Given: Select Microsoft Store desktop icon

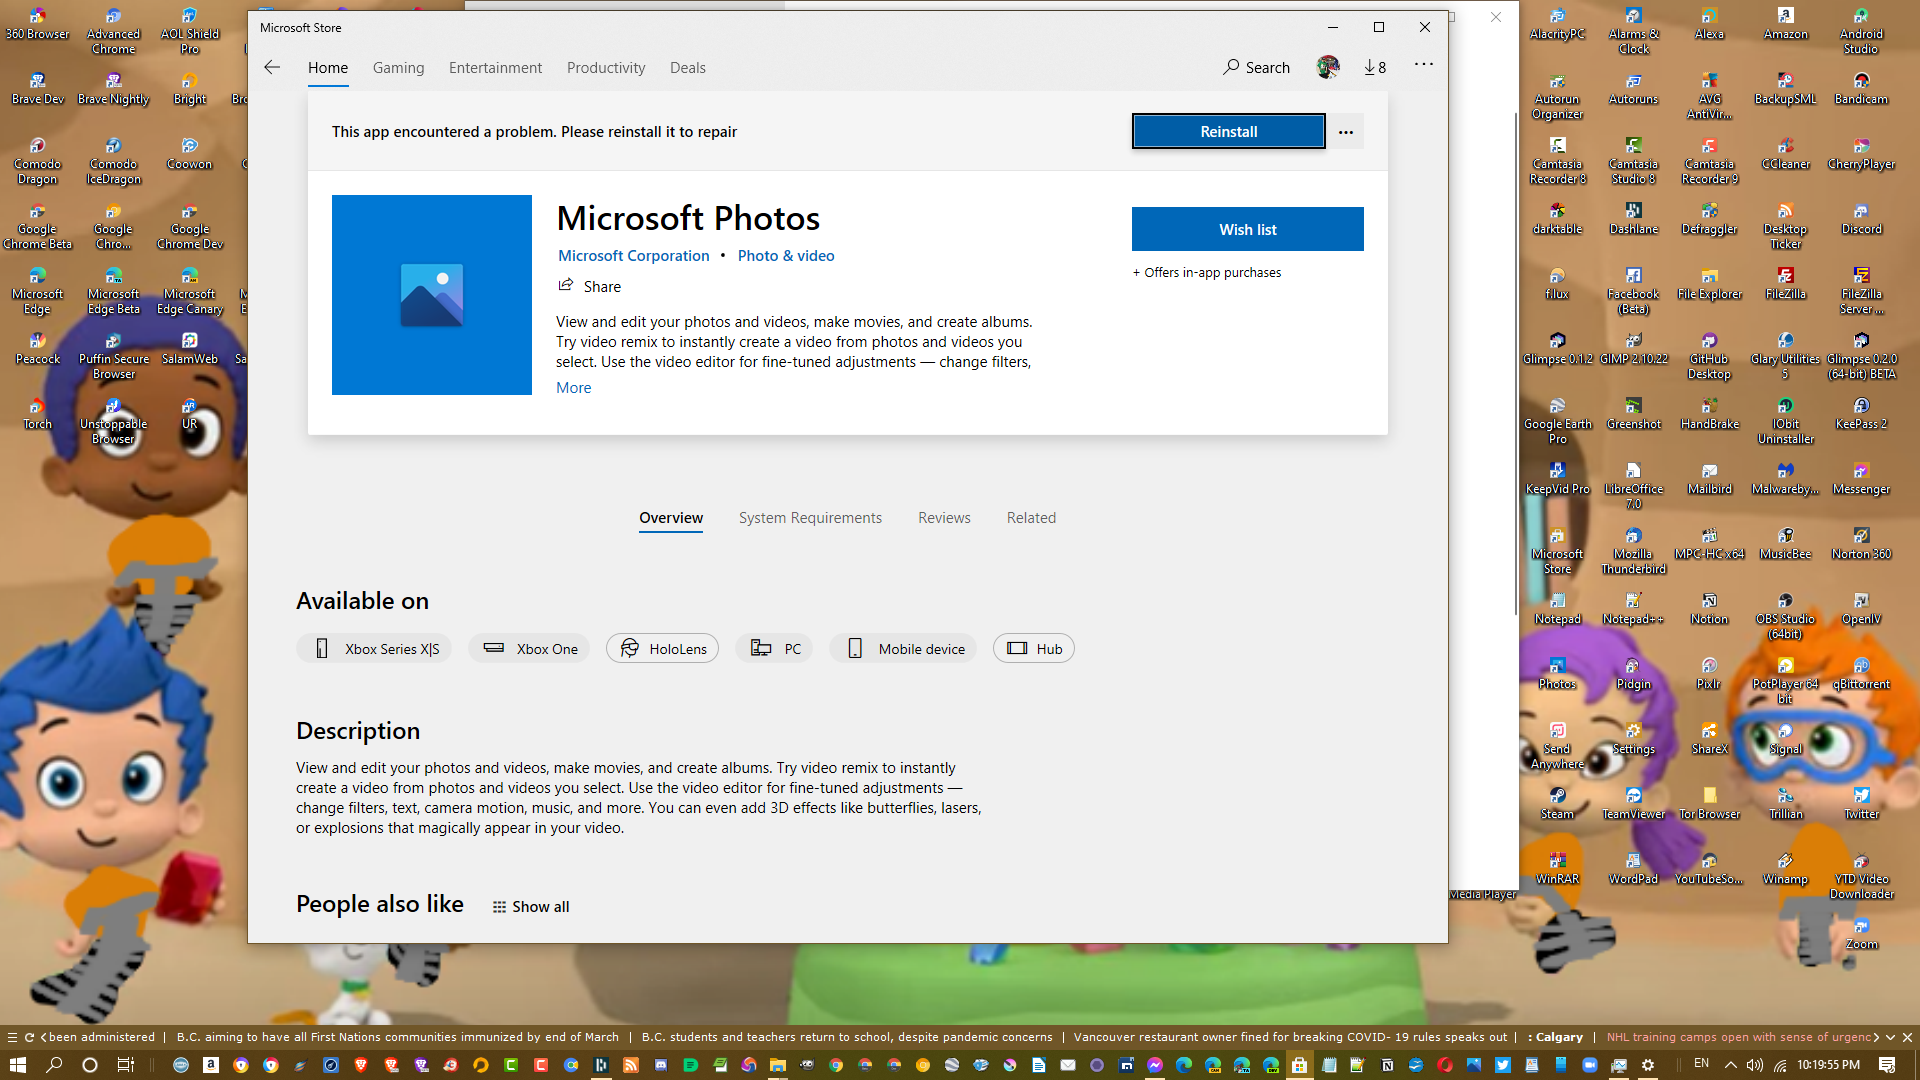Looking at the screenshot, I should click(x=1557, y=552).
